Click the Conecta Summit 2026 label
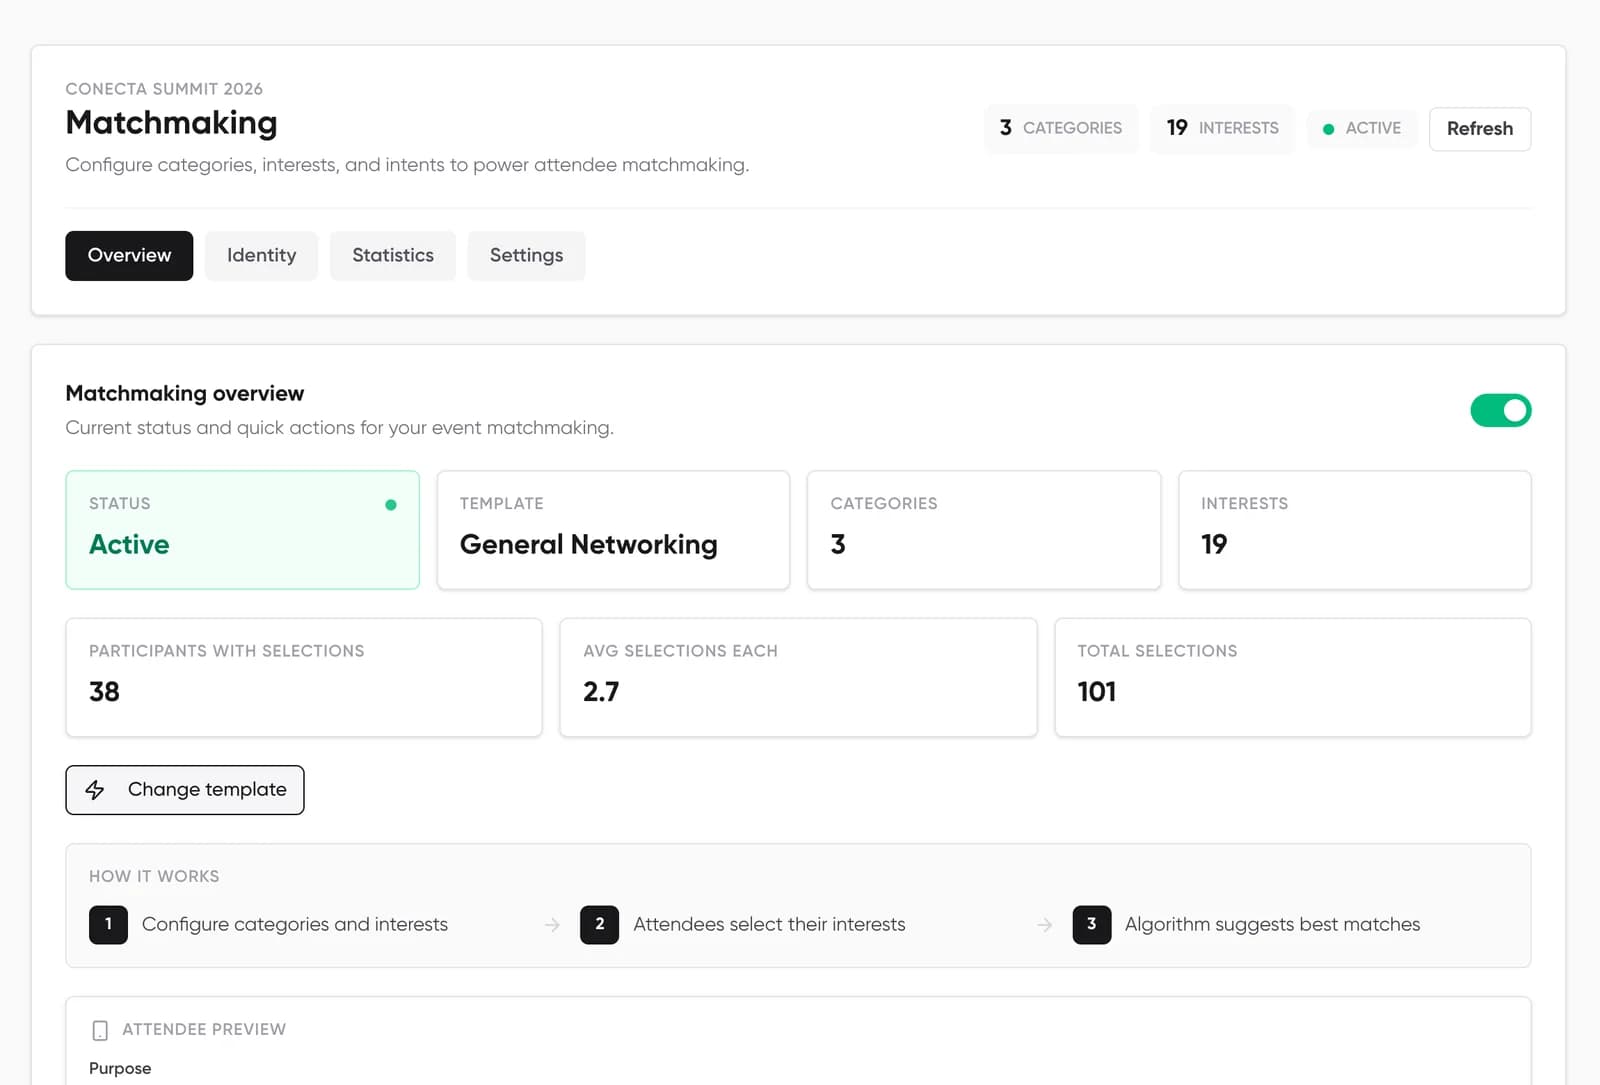This screenshot has height=1085, width=1600. pyautogui.click(x=164, y=89)
